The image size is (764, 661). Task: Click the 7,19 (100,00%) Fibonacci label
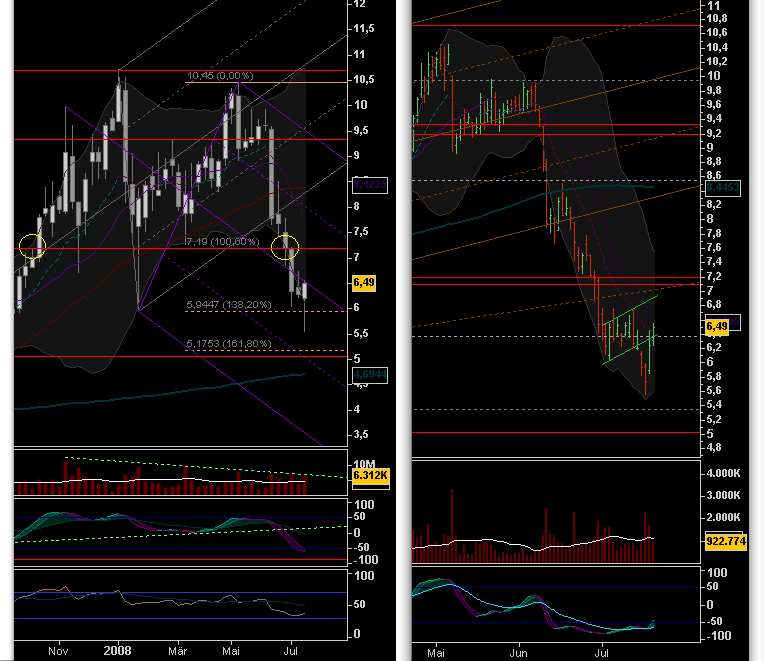(222, 242)
